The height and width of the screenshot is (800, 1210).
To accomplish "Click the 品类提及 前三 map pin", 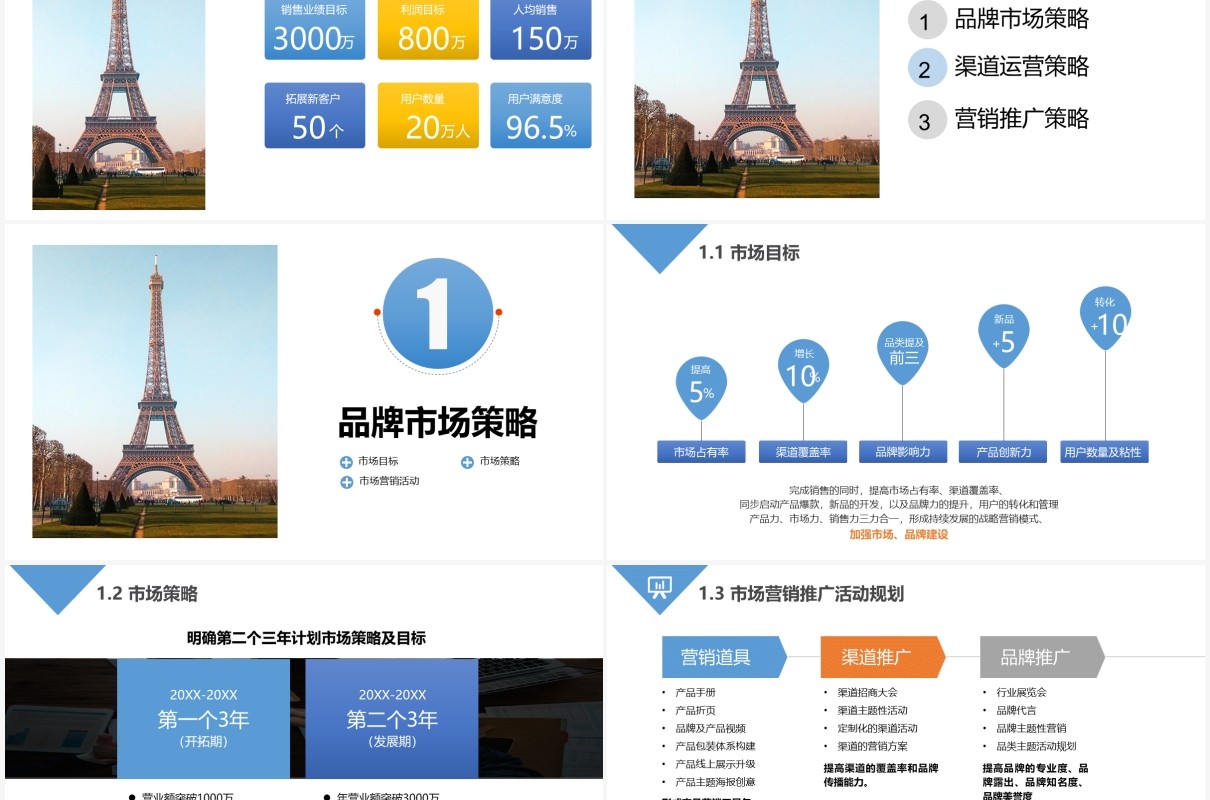I will click(x=903, y=352).
